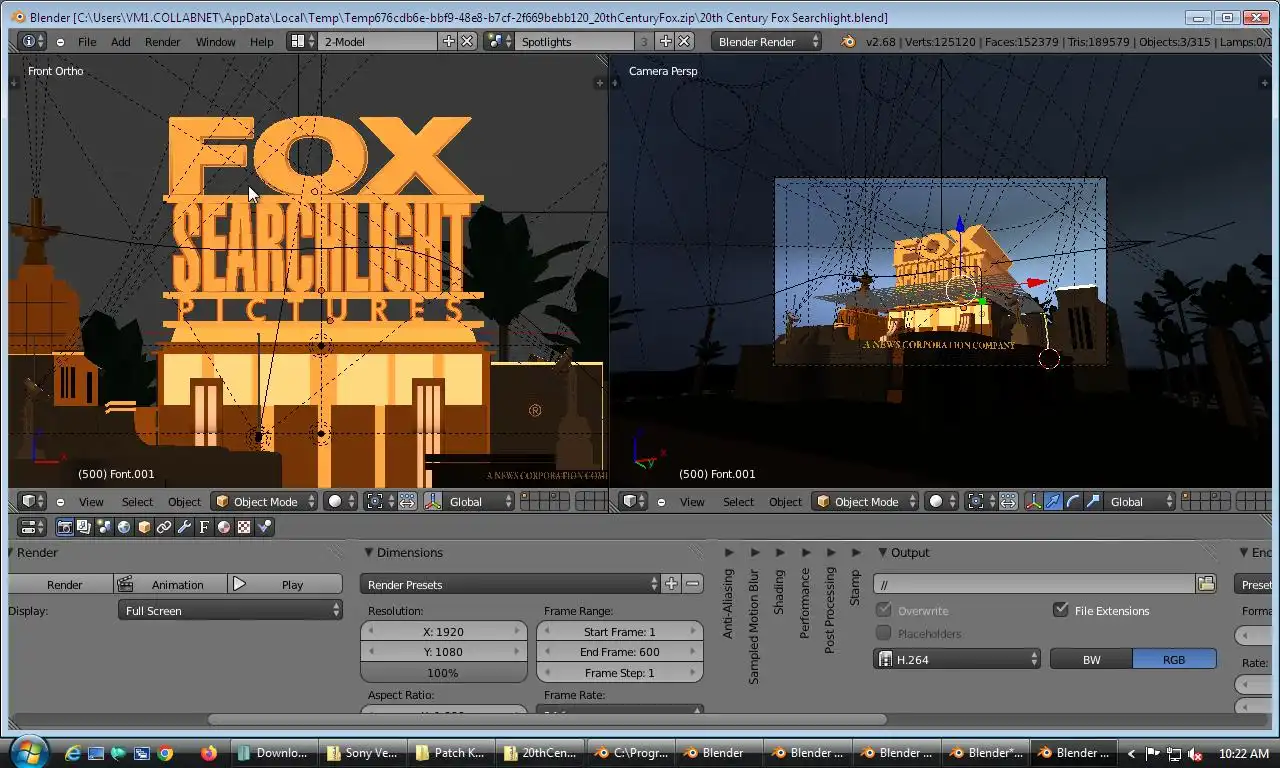The width and height of the screenshot is (1280, 768).
Task: Open the Full Screen display dropdown
Action: tap(230, 610)
